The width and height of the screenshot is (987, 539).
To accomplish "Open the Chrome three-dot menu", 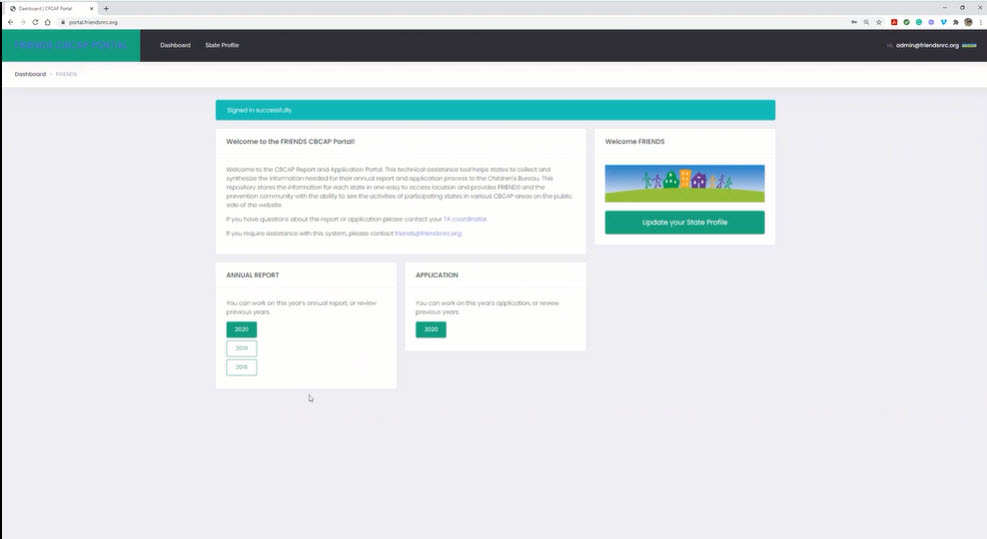I will point(981,22).
